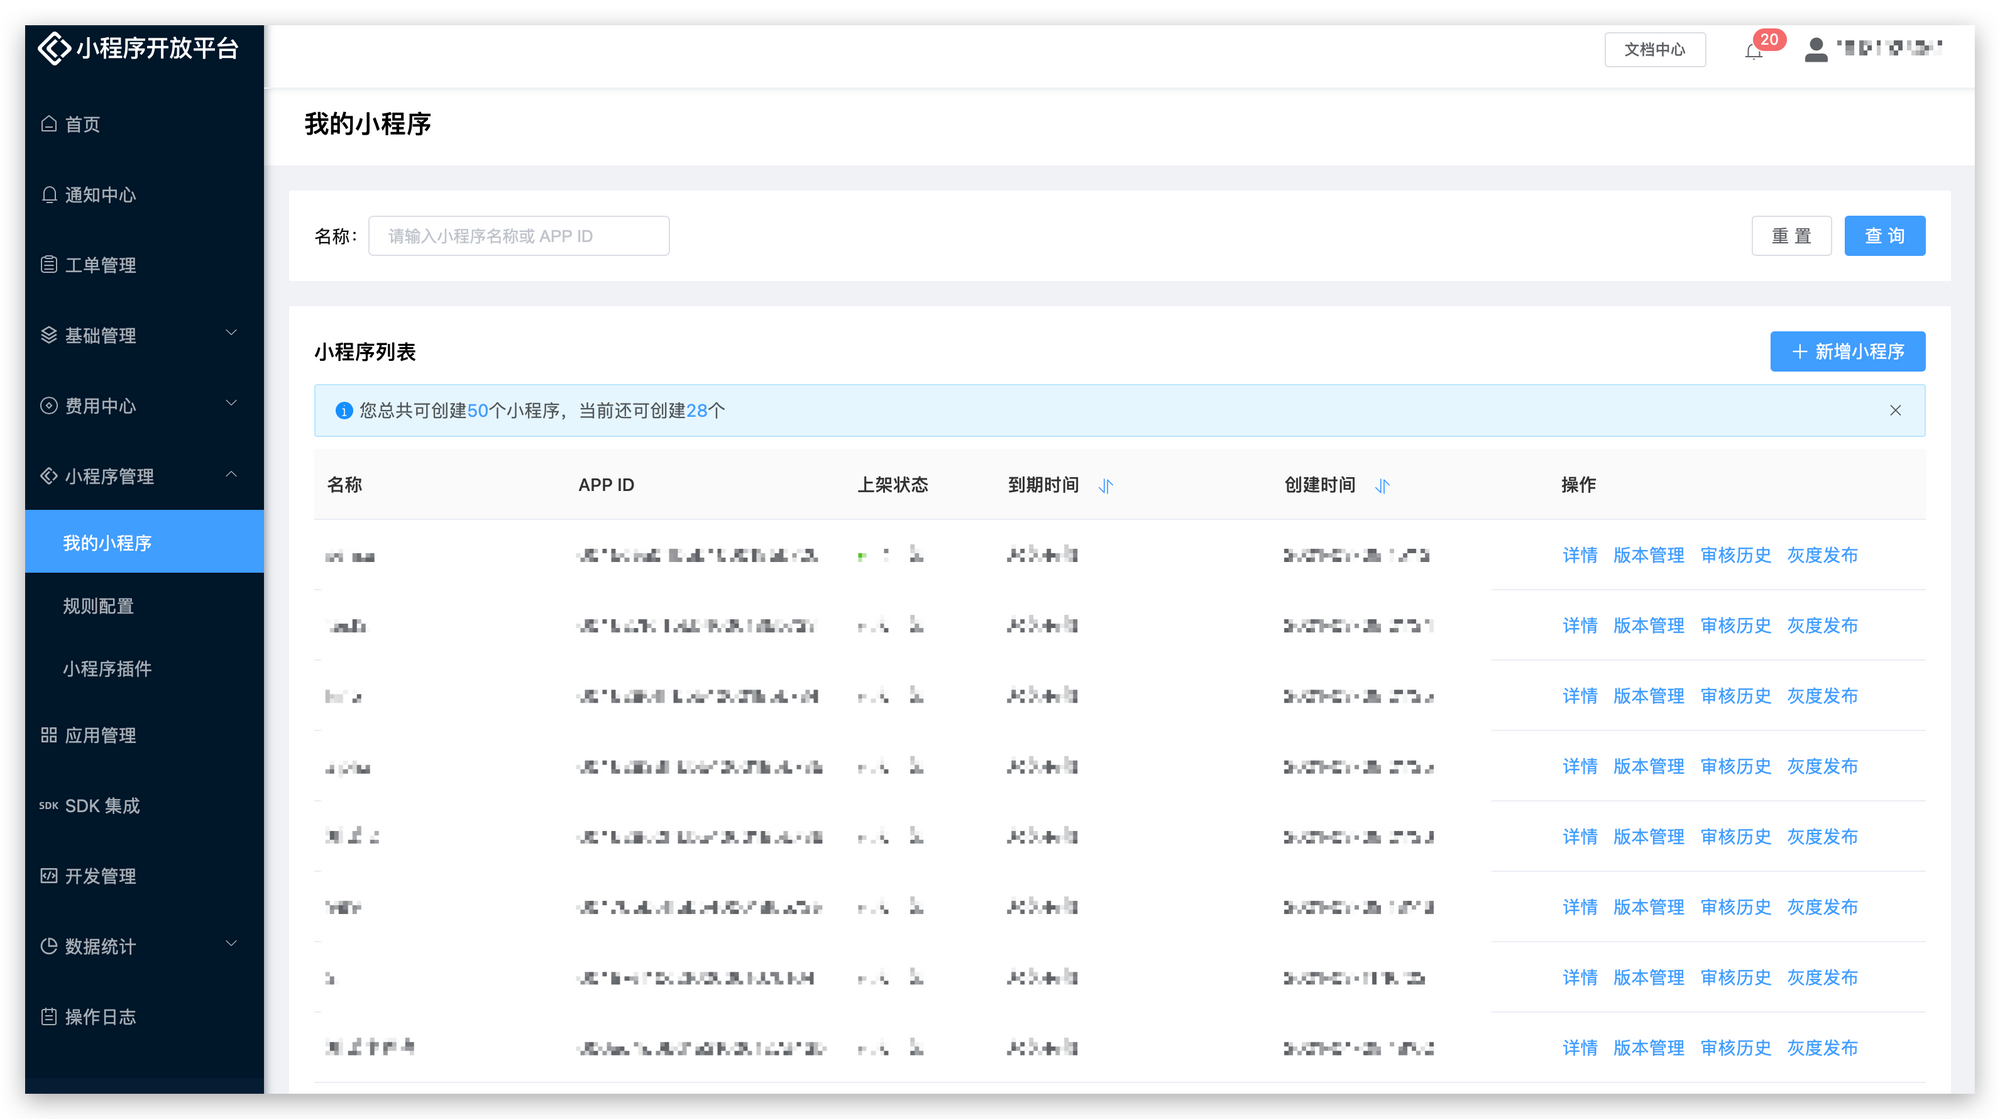This screenshot has width=2000, height=1119.
Task: Open 详情 link in third row
Action: (1580, 696)
